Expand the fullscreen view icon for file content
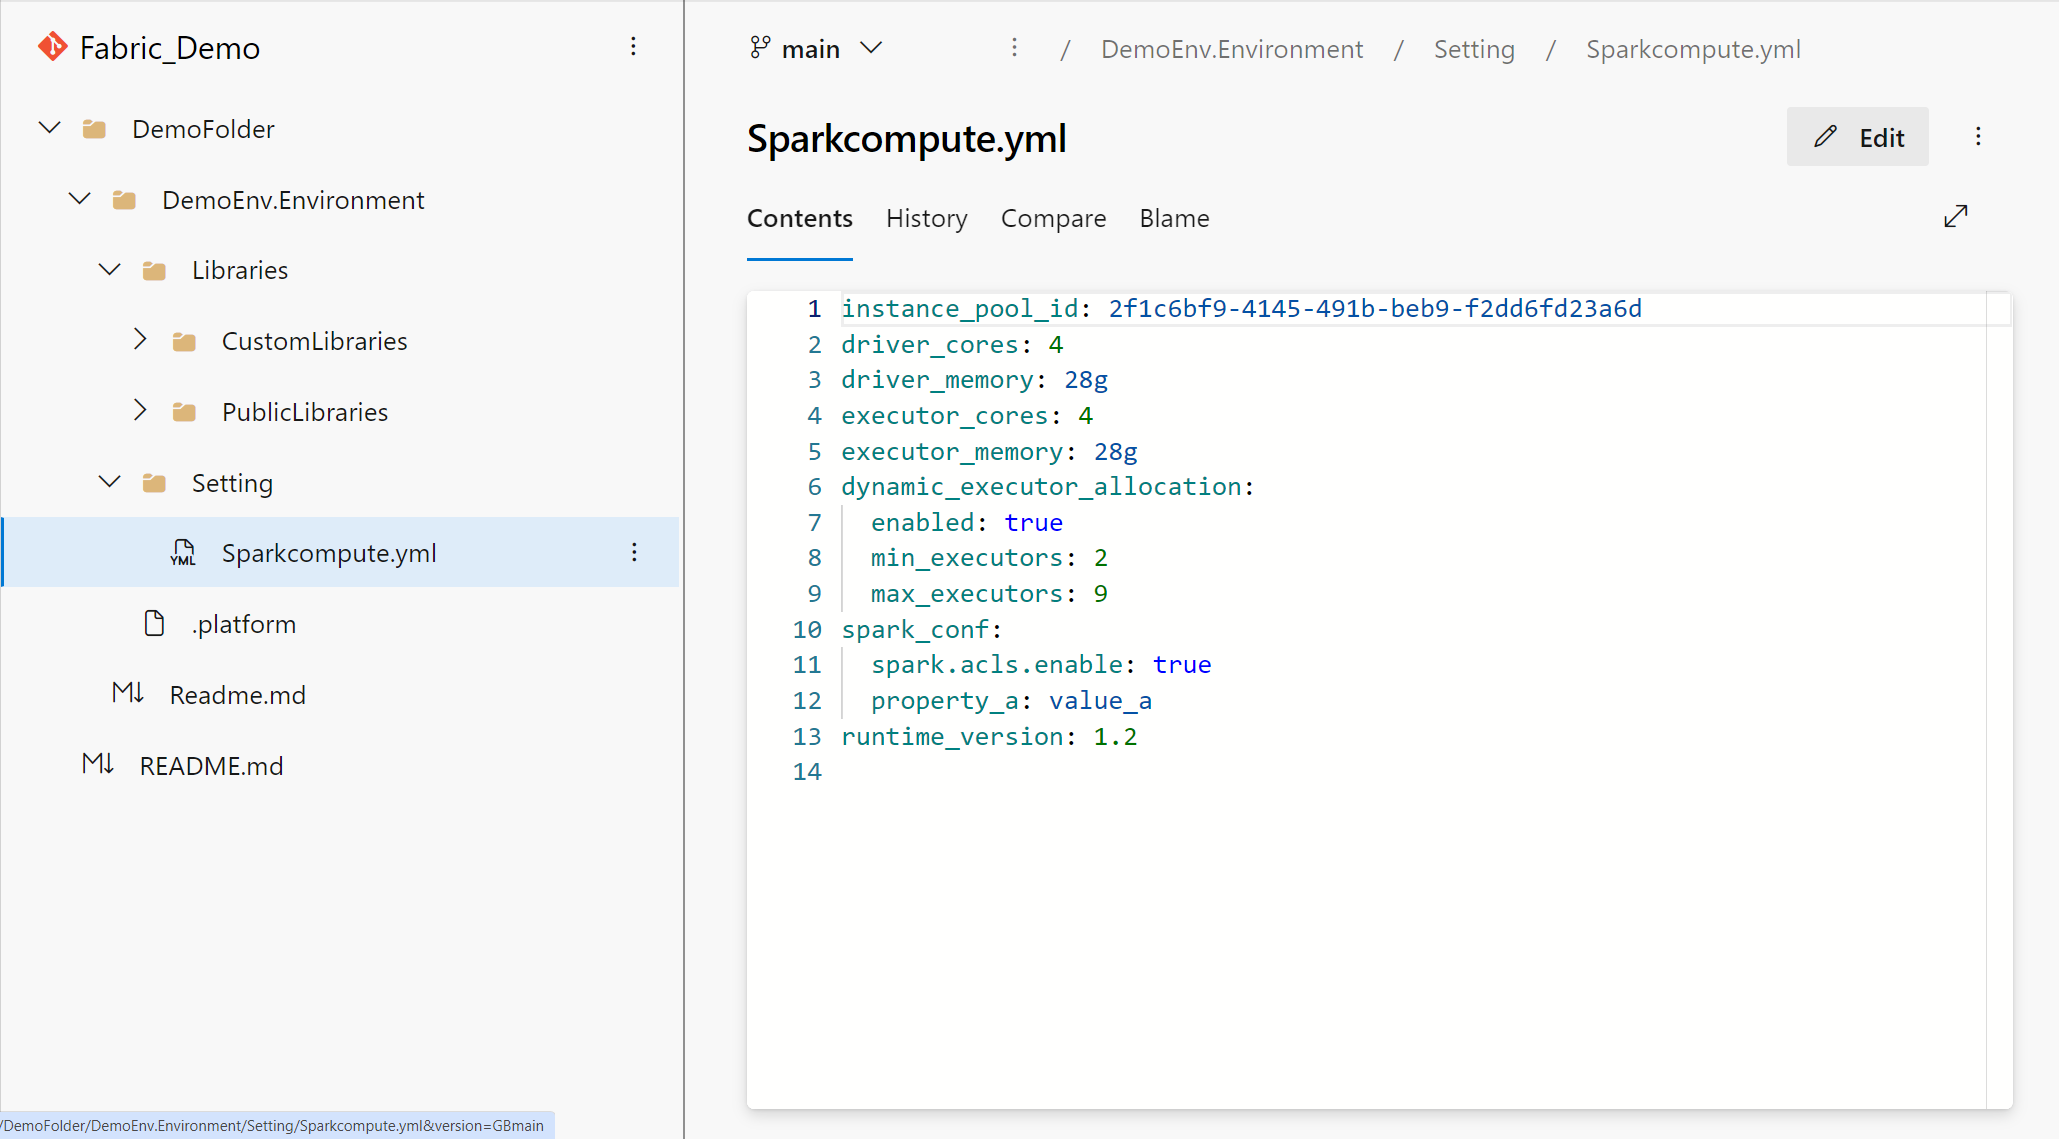Image resolution: width=2059 pixels, height=1139 pixels. point(1958,217)
